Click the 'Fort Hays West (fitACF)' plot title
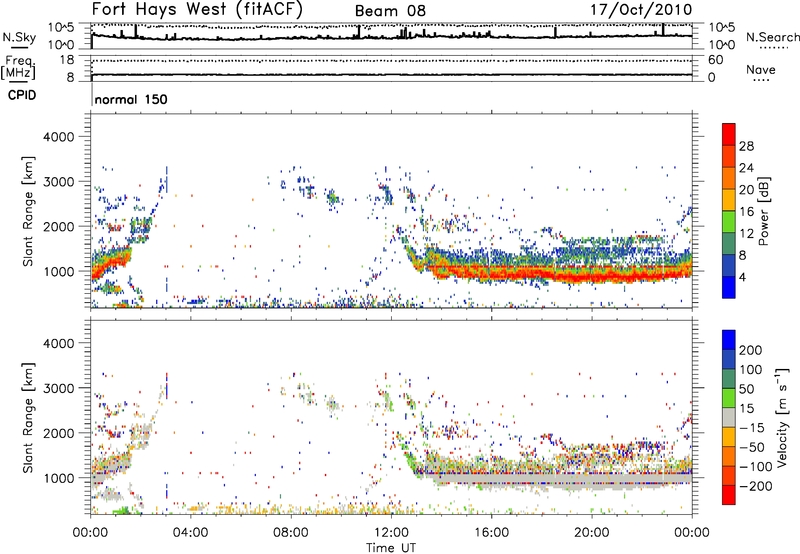This screenshot has width=800, height=554. pos(197,10)
